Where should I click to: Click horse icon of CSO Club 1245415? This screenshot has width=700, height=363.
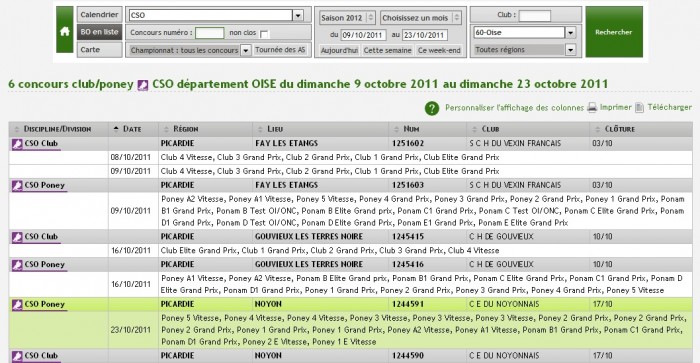[x=17, y=237]
